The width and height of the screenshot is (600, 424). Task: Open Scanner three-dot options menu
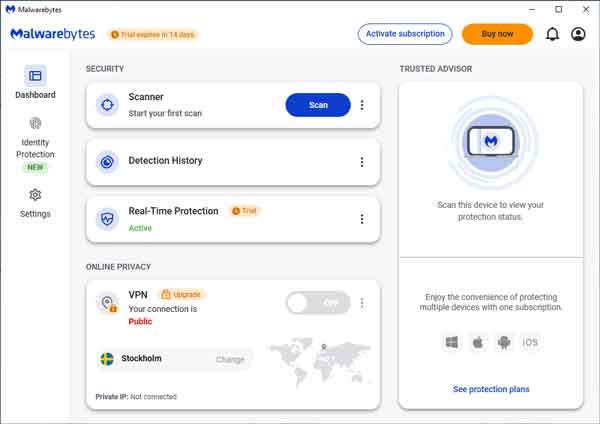click(x=362, y=105)
